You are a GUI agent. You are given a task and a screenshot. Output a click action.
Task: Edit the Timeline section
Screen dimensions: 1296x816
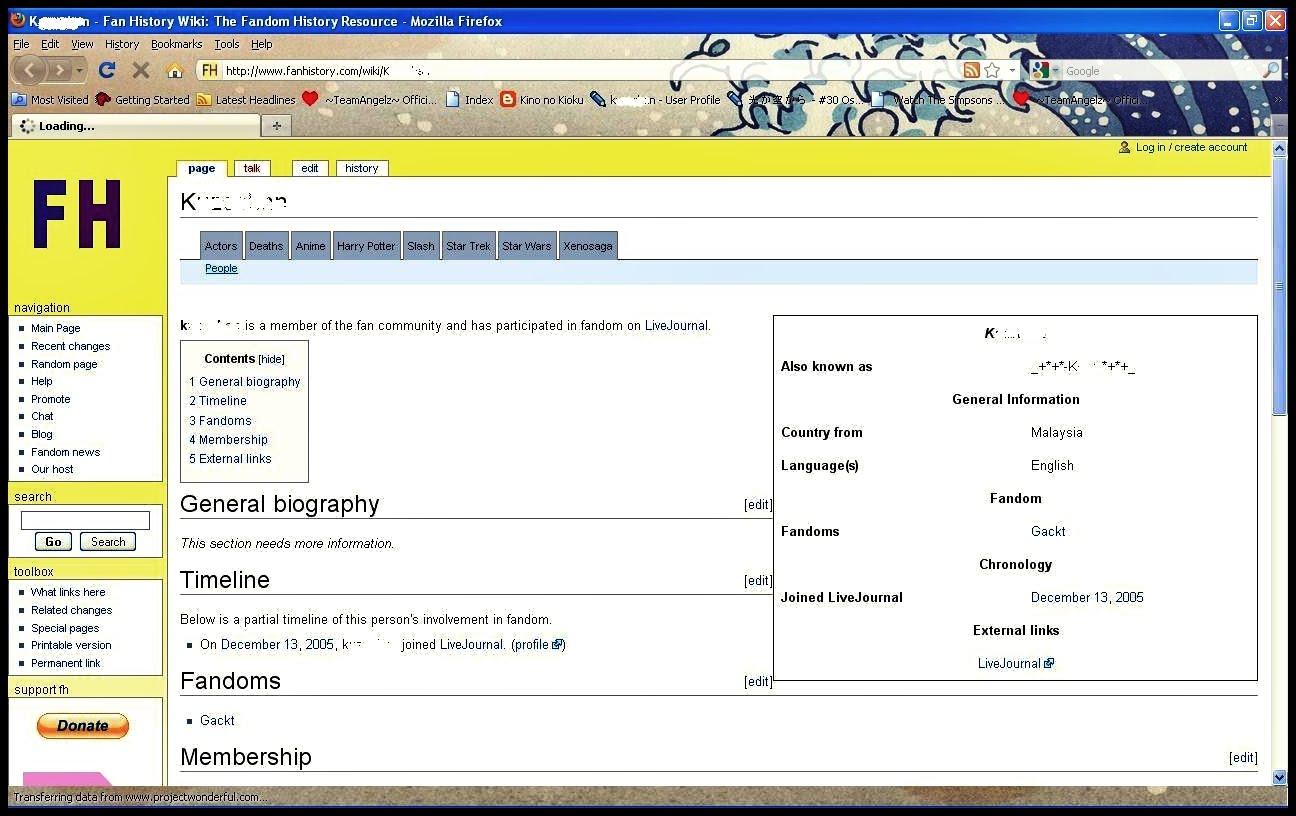point(758,581)
